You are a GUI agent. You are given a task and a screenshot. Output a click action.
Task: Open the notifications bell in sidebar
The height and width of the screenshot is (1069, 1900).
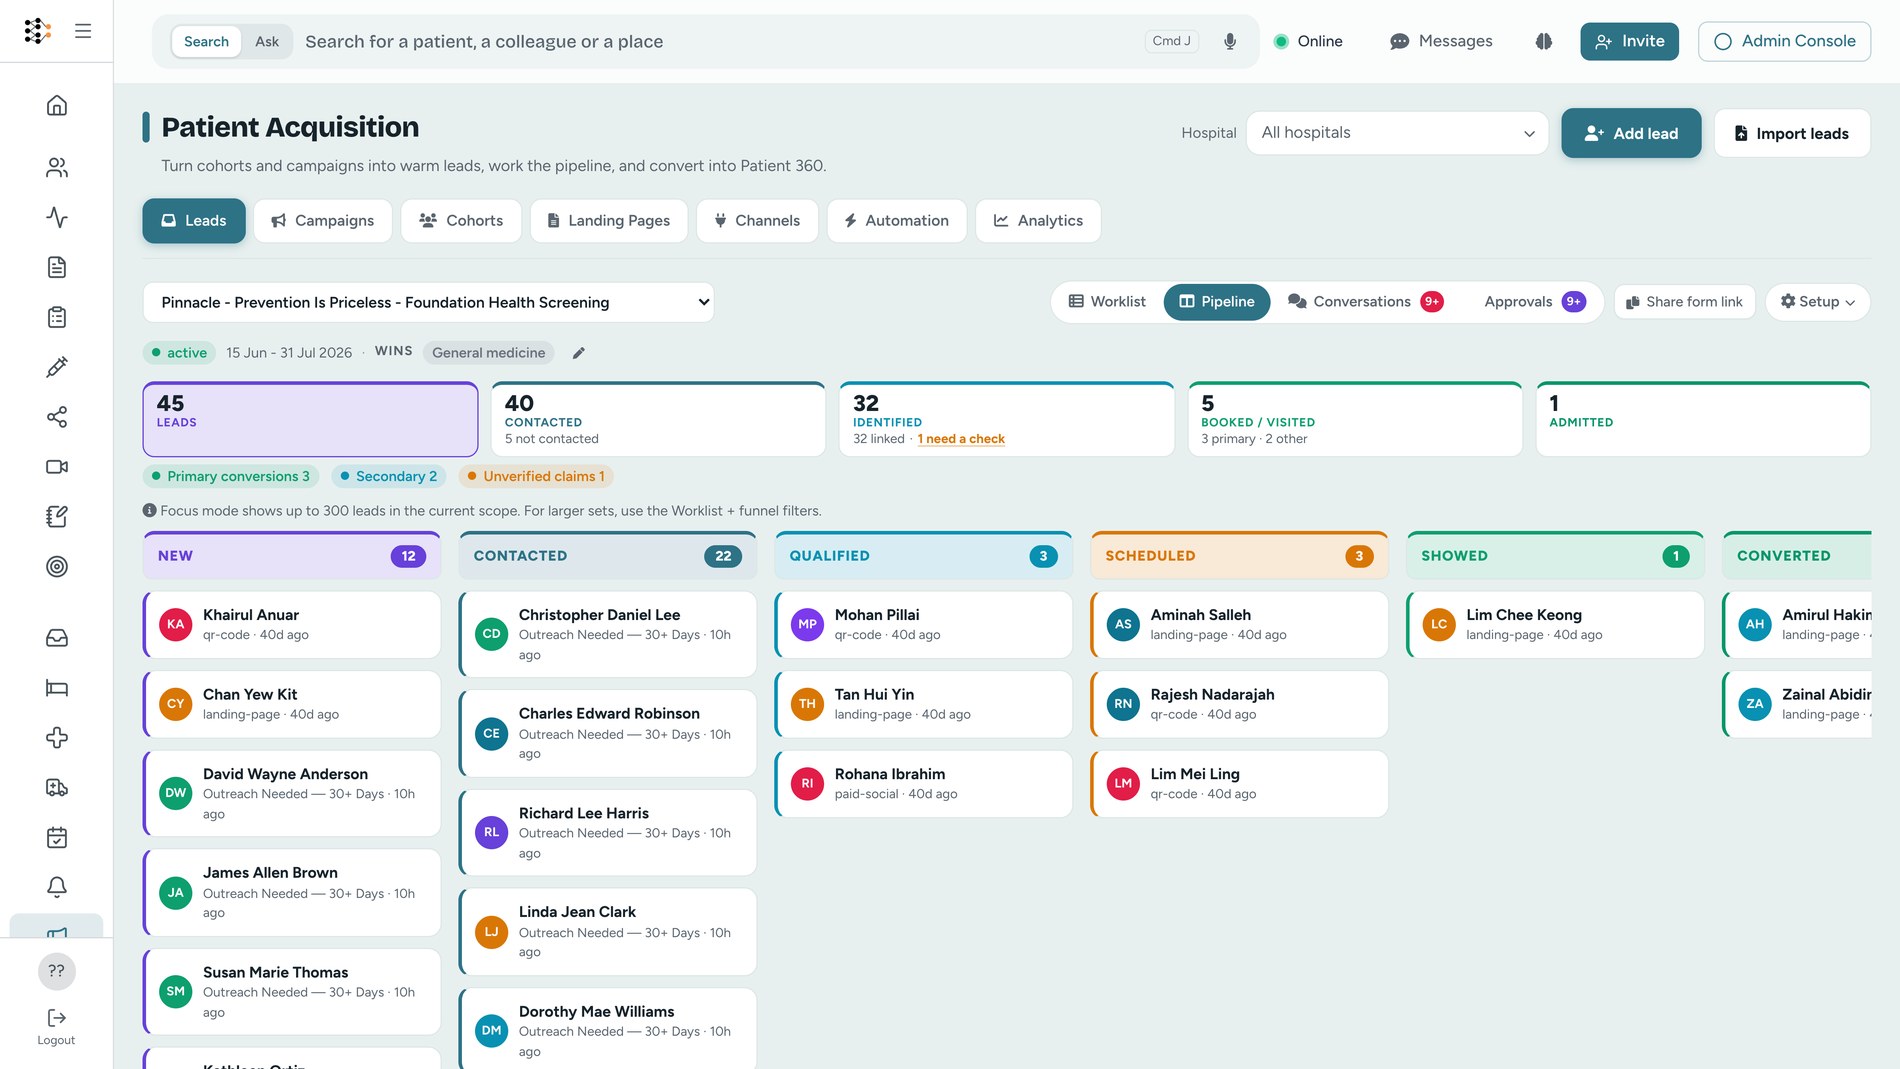click(57, 887)
